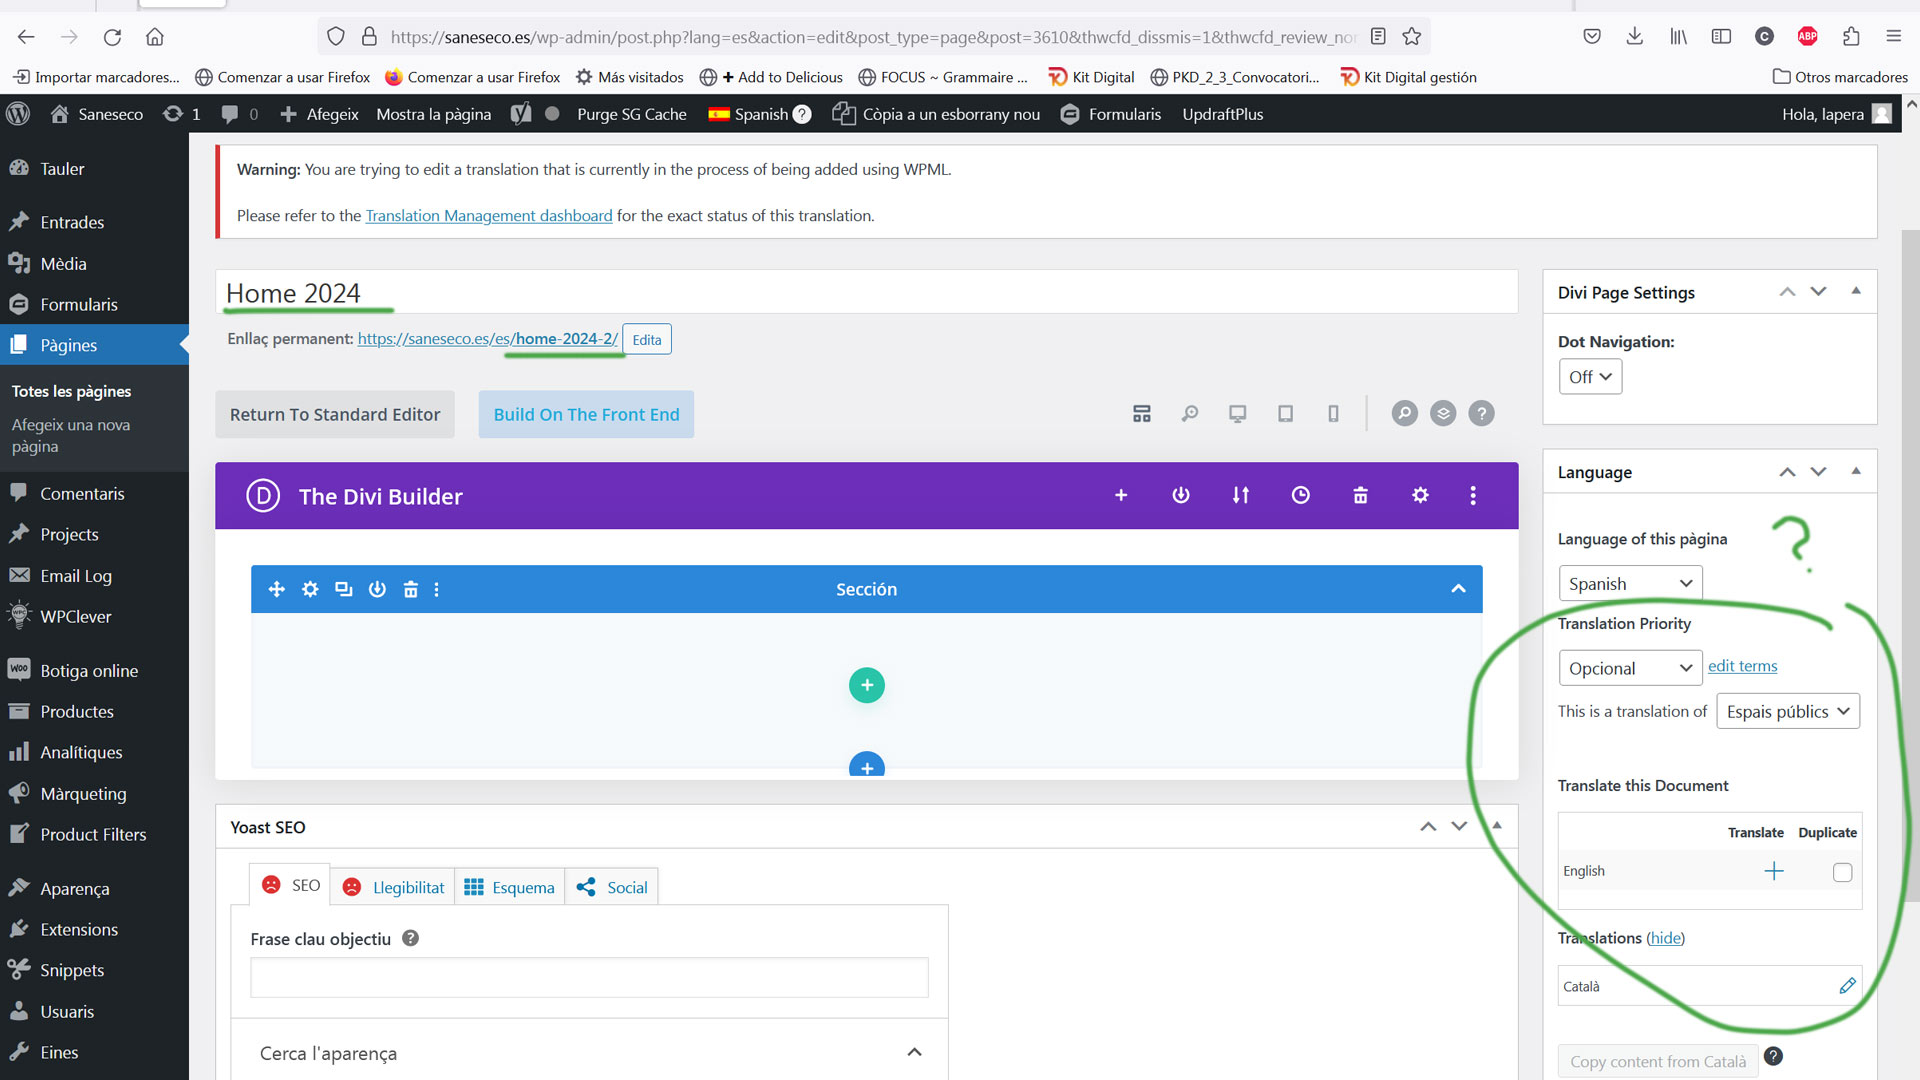Switch to Yoast SEO tab
The height and width of the screenshot is (1080, 1920).
pos(290,886)
